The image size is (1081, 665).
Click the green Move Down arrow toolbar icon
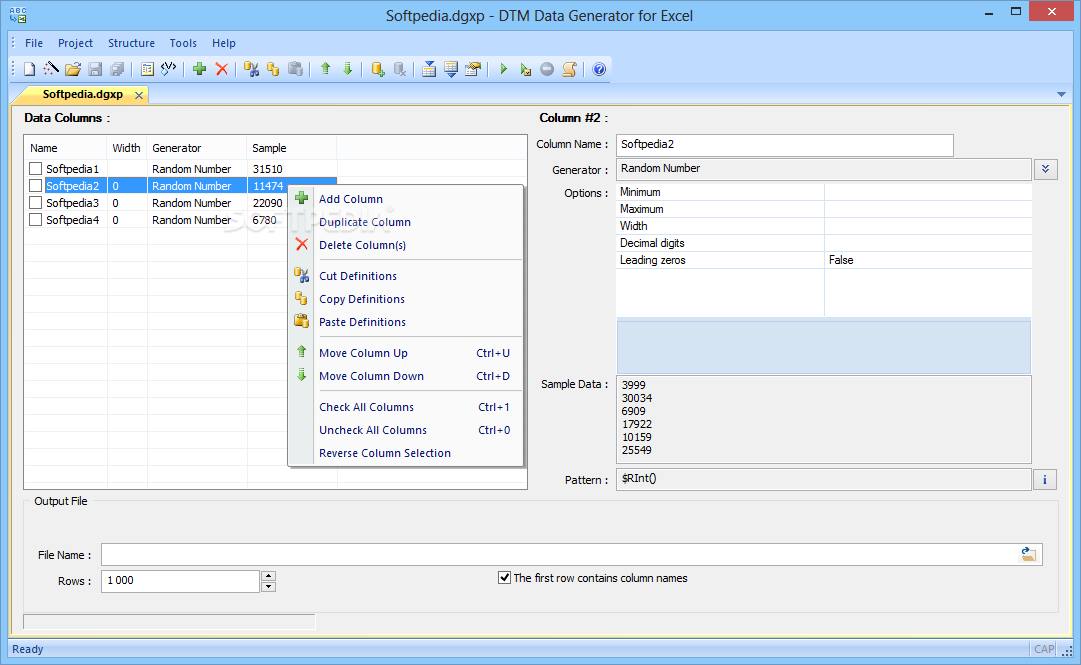[347, 69]
